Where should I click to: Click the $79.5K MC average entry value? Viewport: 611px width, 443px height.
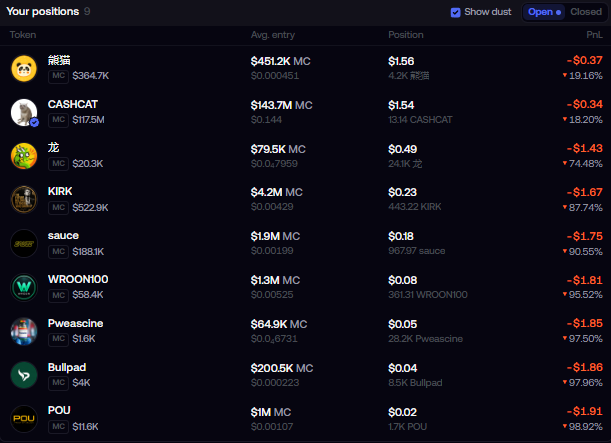coord(278,149)
